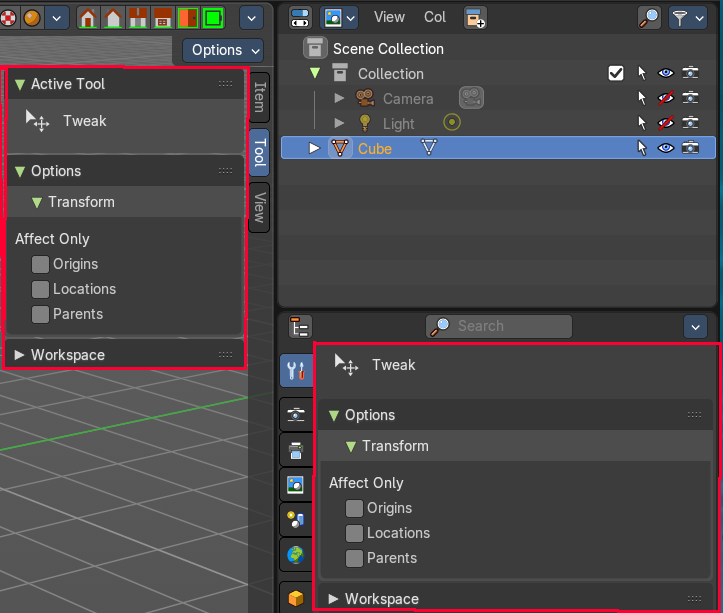The height and width of the screenshot is (613, 723).
Task: Toggle Collection exclude checkbox in Outliner
Action: pyautogui.click(x=616, y=73)
